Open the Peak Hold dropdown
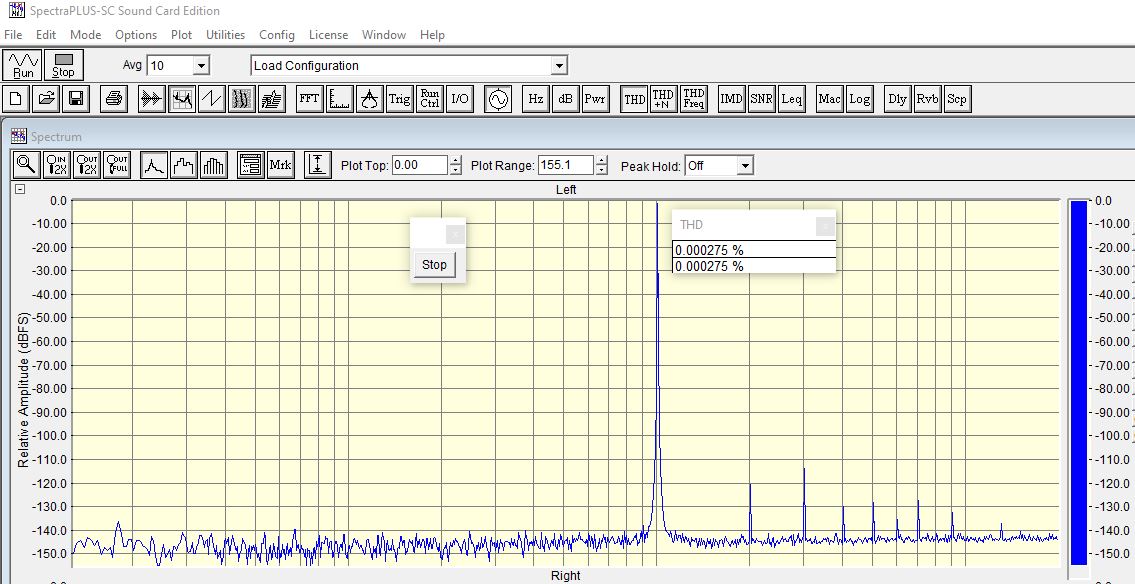1135x584 pixels. click(x=745, y=166)
